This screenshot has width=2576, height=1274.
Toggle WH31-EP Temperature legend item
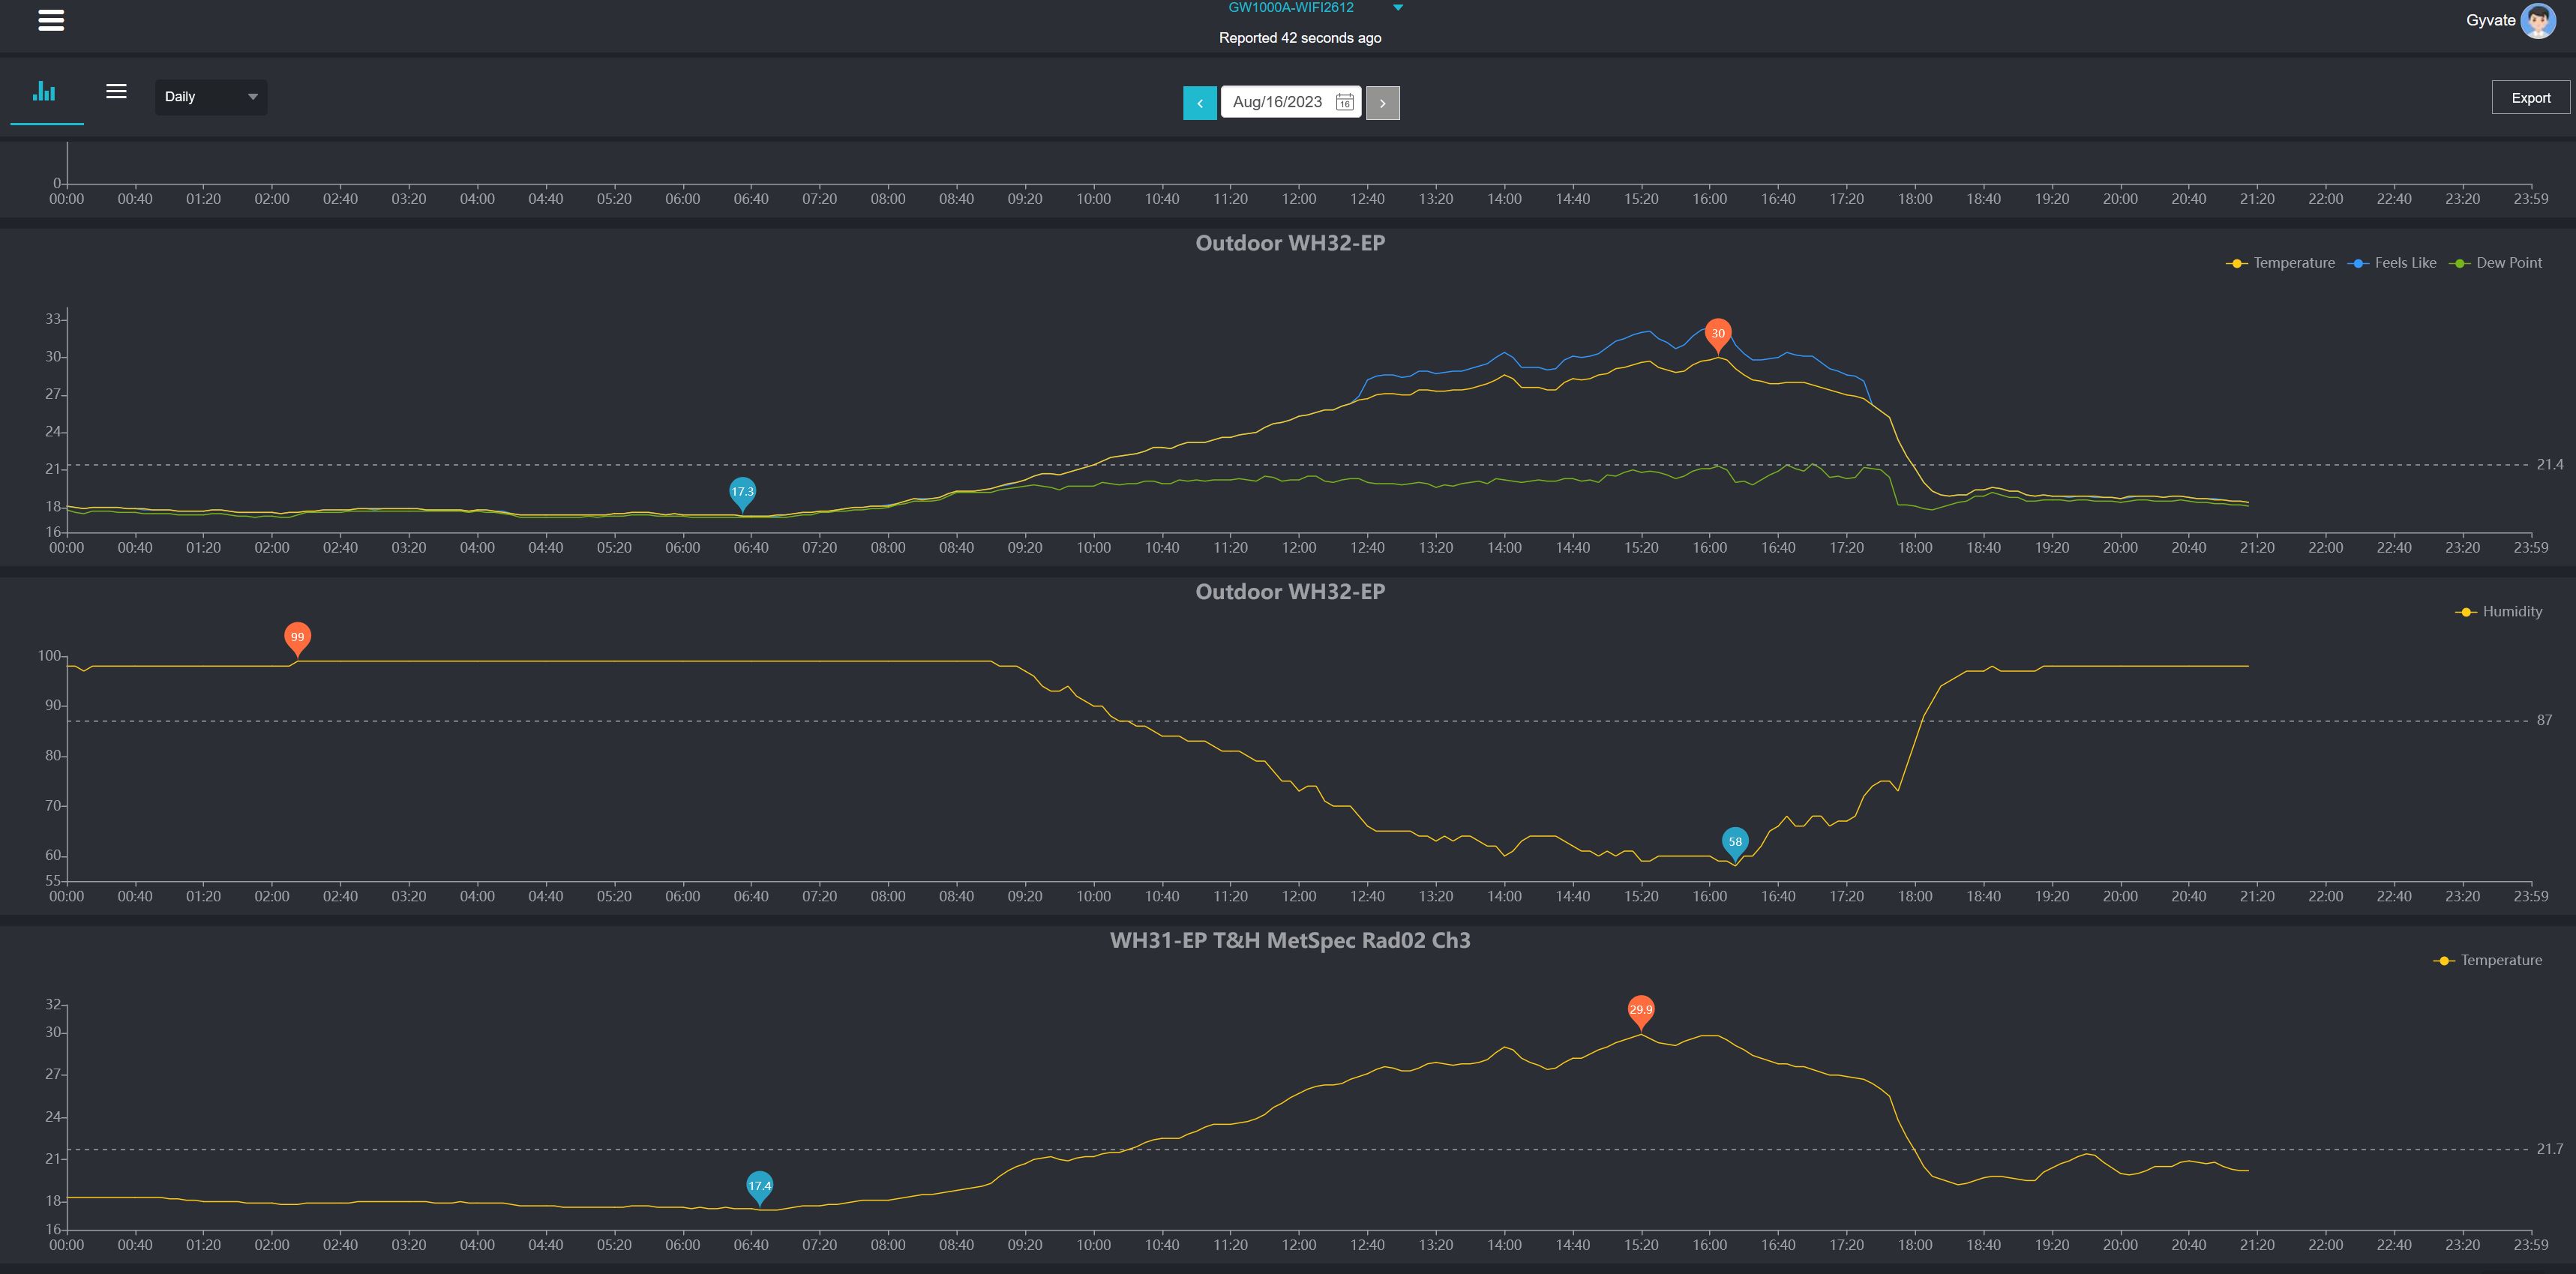[x=2488, y=960]
